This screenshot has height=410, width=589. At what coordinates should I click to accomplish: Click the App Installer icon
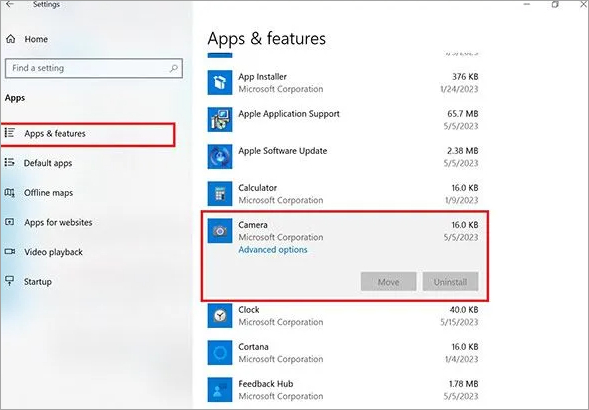[220, 82]
